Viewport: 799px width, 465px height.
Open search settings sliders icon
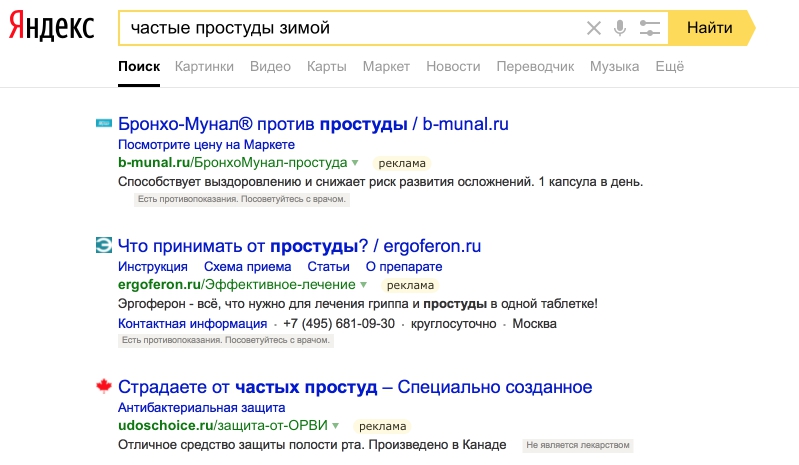click(x=650, y=28)
